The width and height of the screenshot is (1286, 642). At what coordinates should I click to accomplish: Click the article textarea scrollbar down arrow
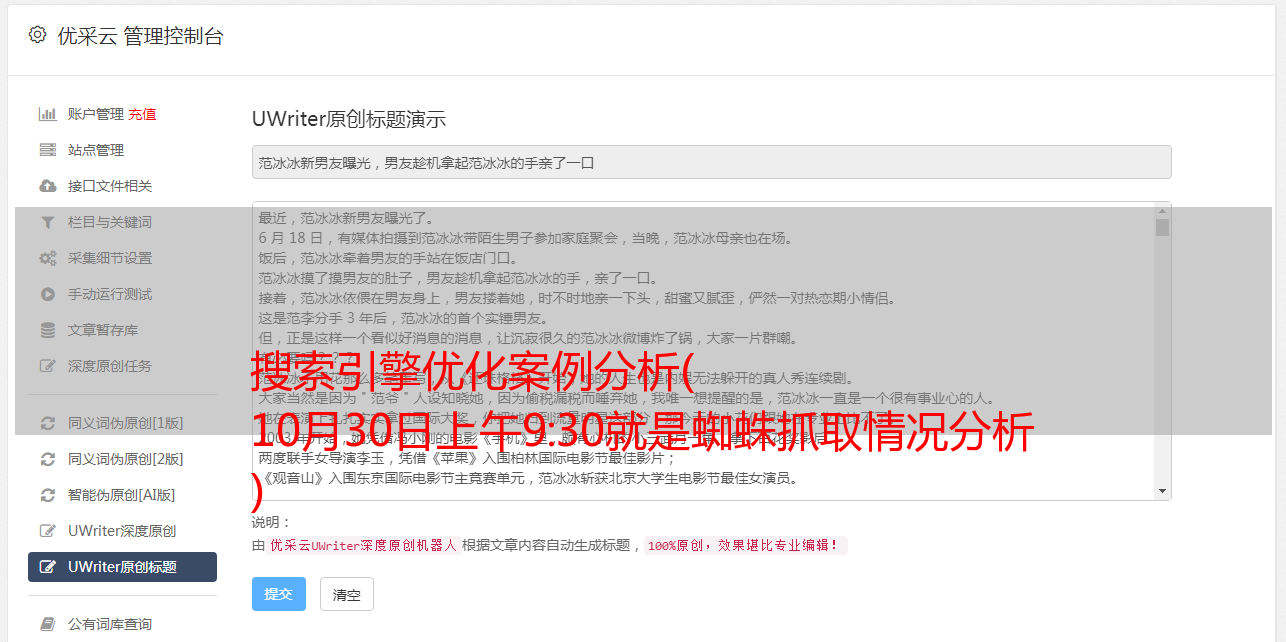(x=1162, y=490)
